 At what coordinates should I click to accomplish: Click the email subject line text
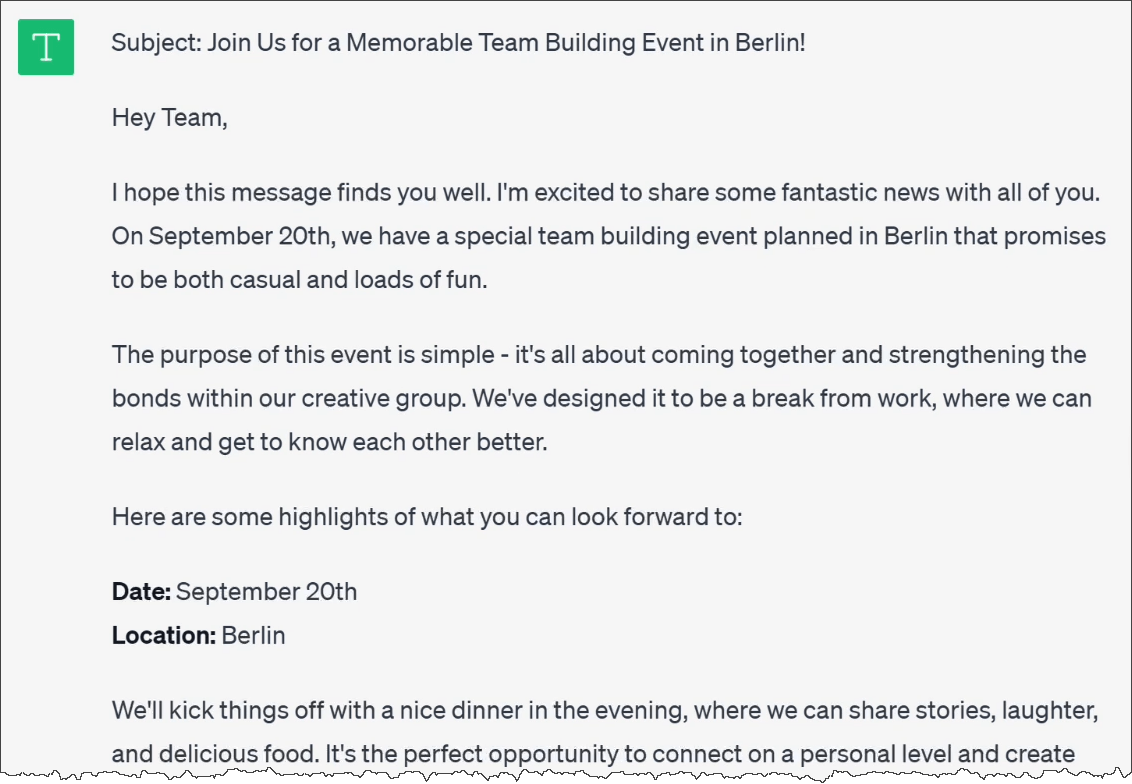tap(458, 44)
